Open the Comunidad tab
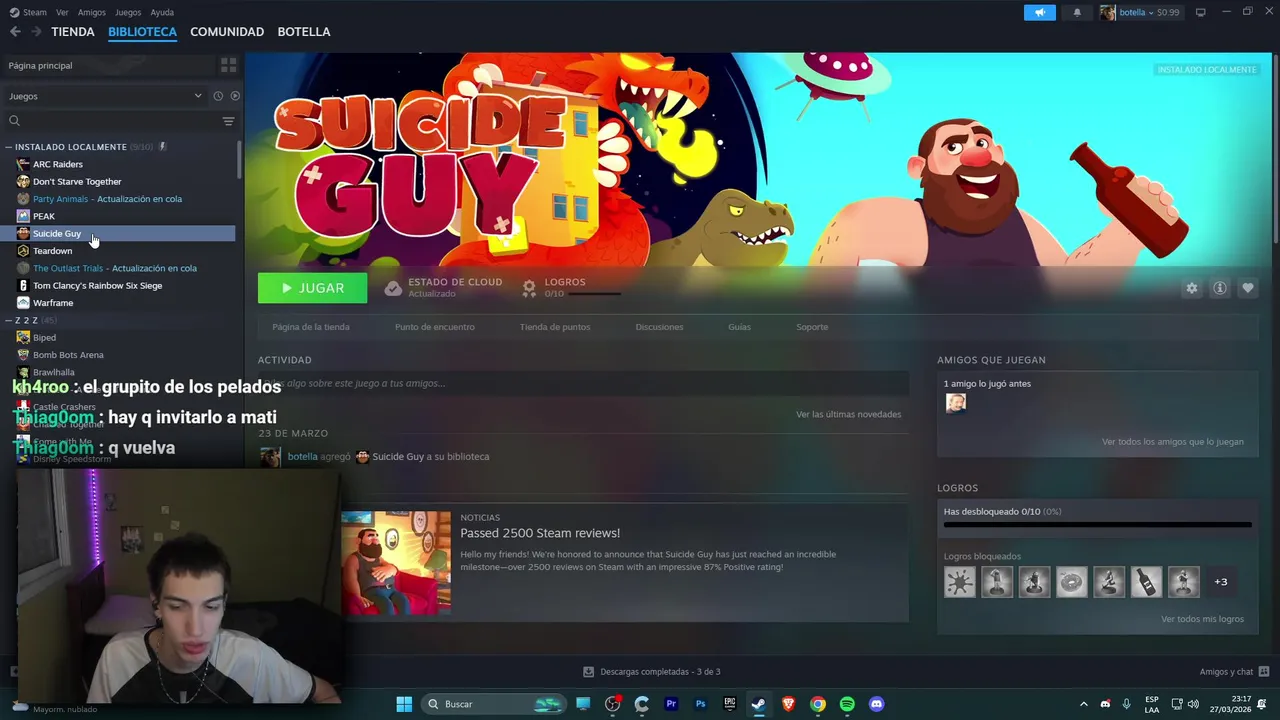Screen dimensions: 1280x720 click(x=227, y=32)
